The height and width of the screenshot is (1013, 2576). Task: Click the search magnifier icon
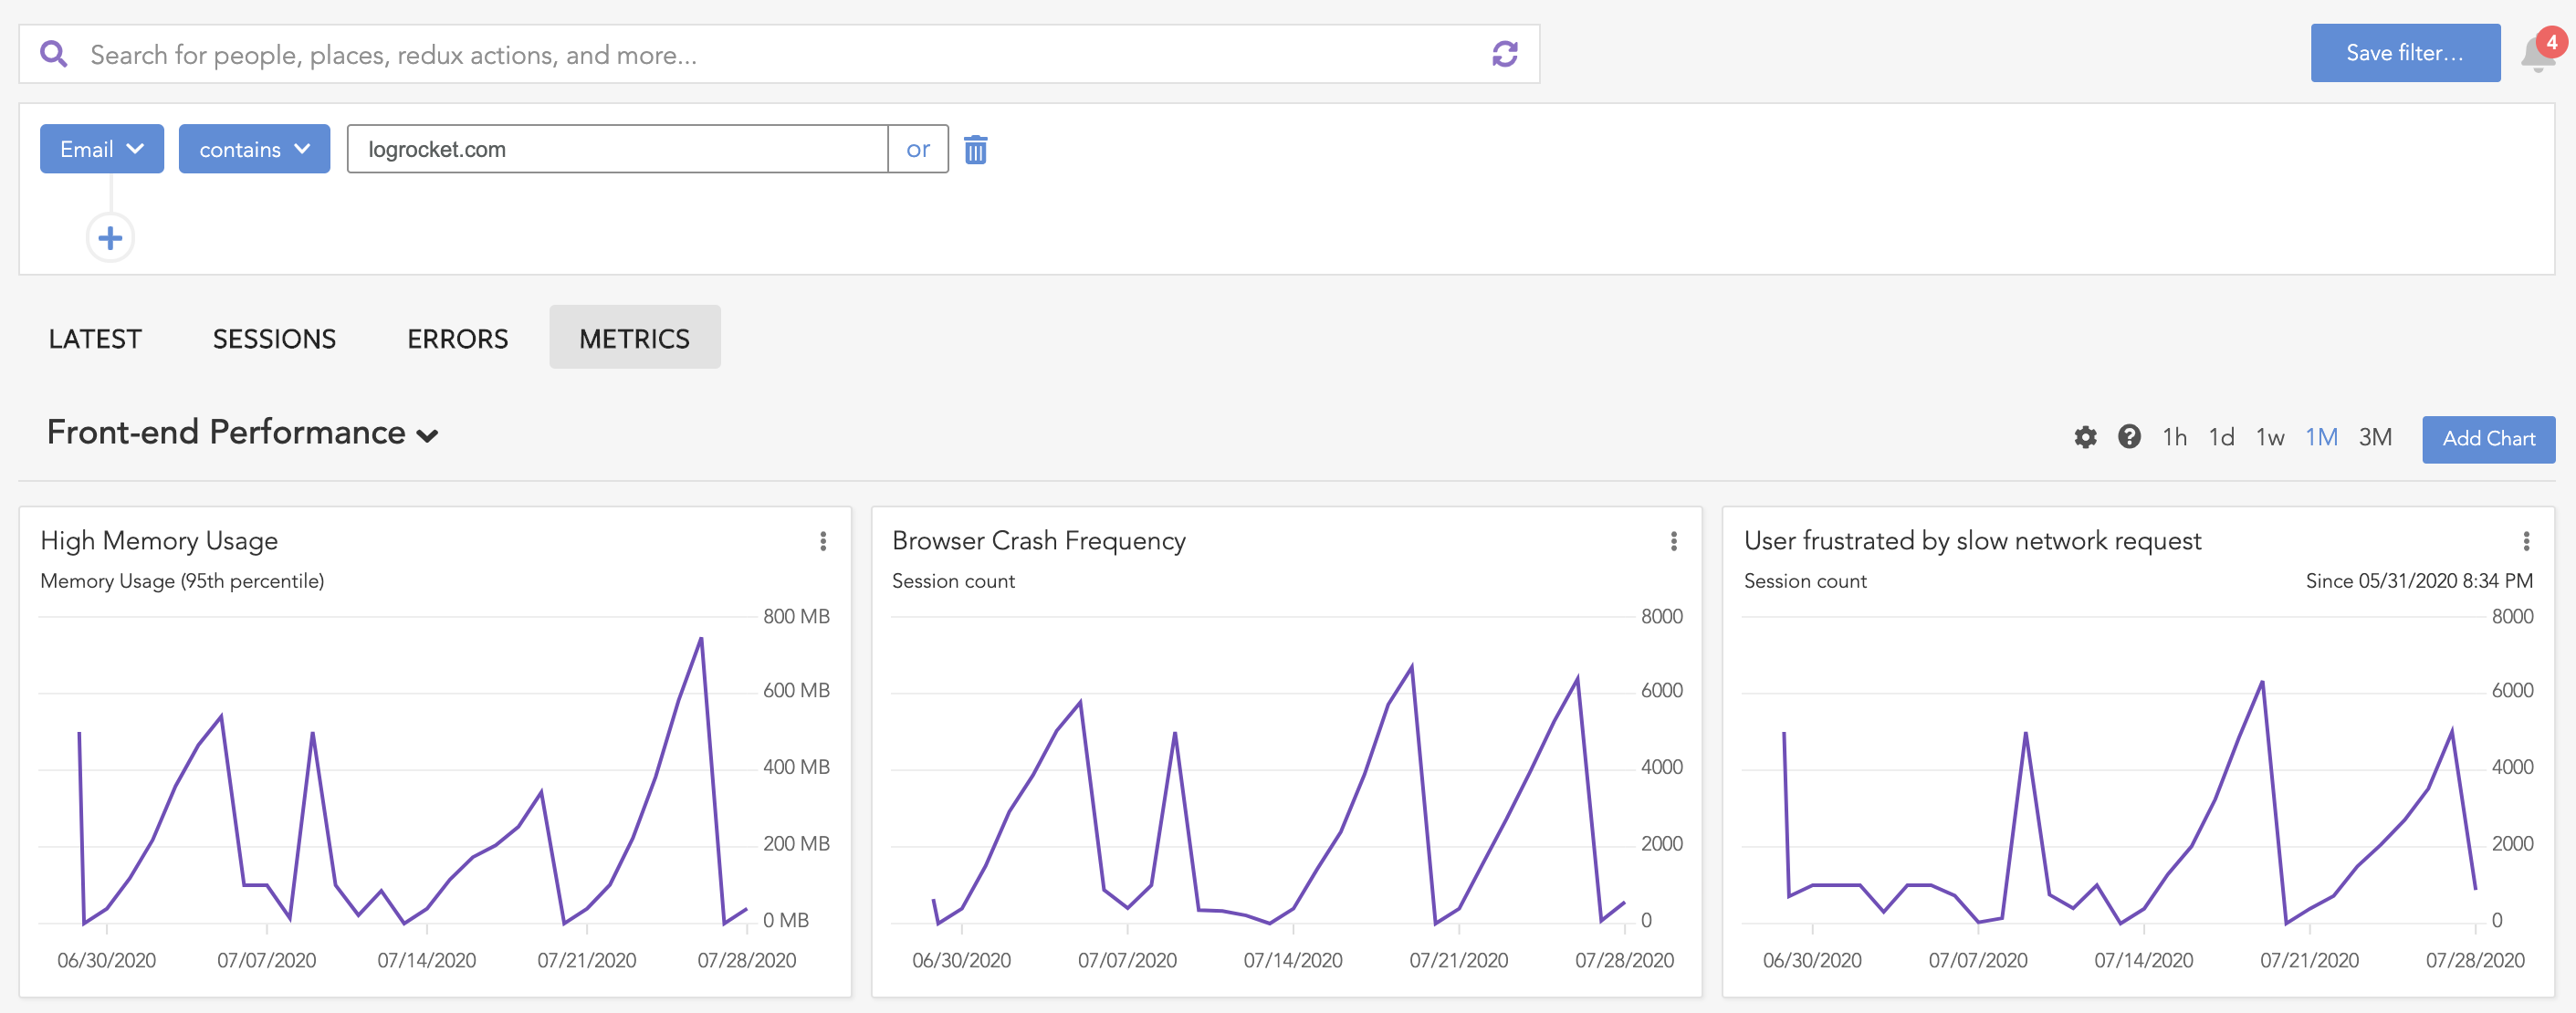[x=54, y=54]
